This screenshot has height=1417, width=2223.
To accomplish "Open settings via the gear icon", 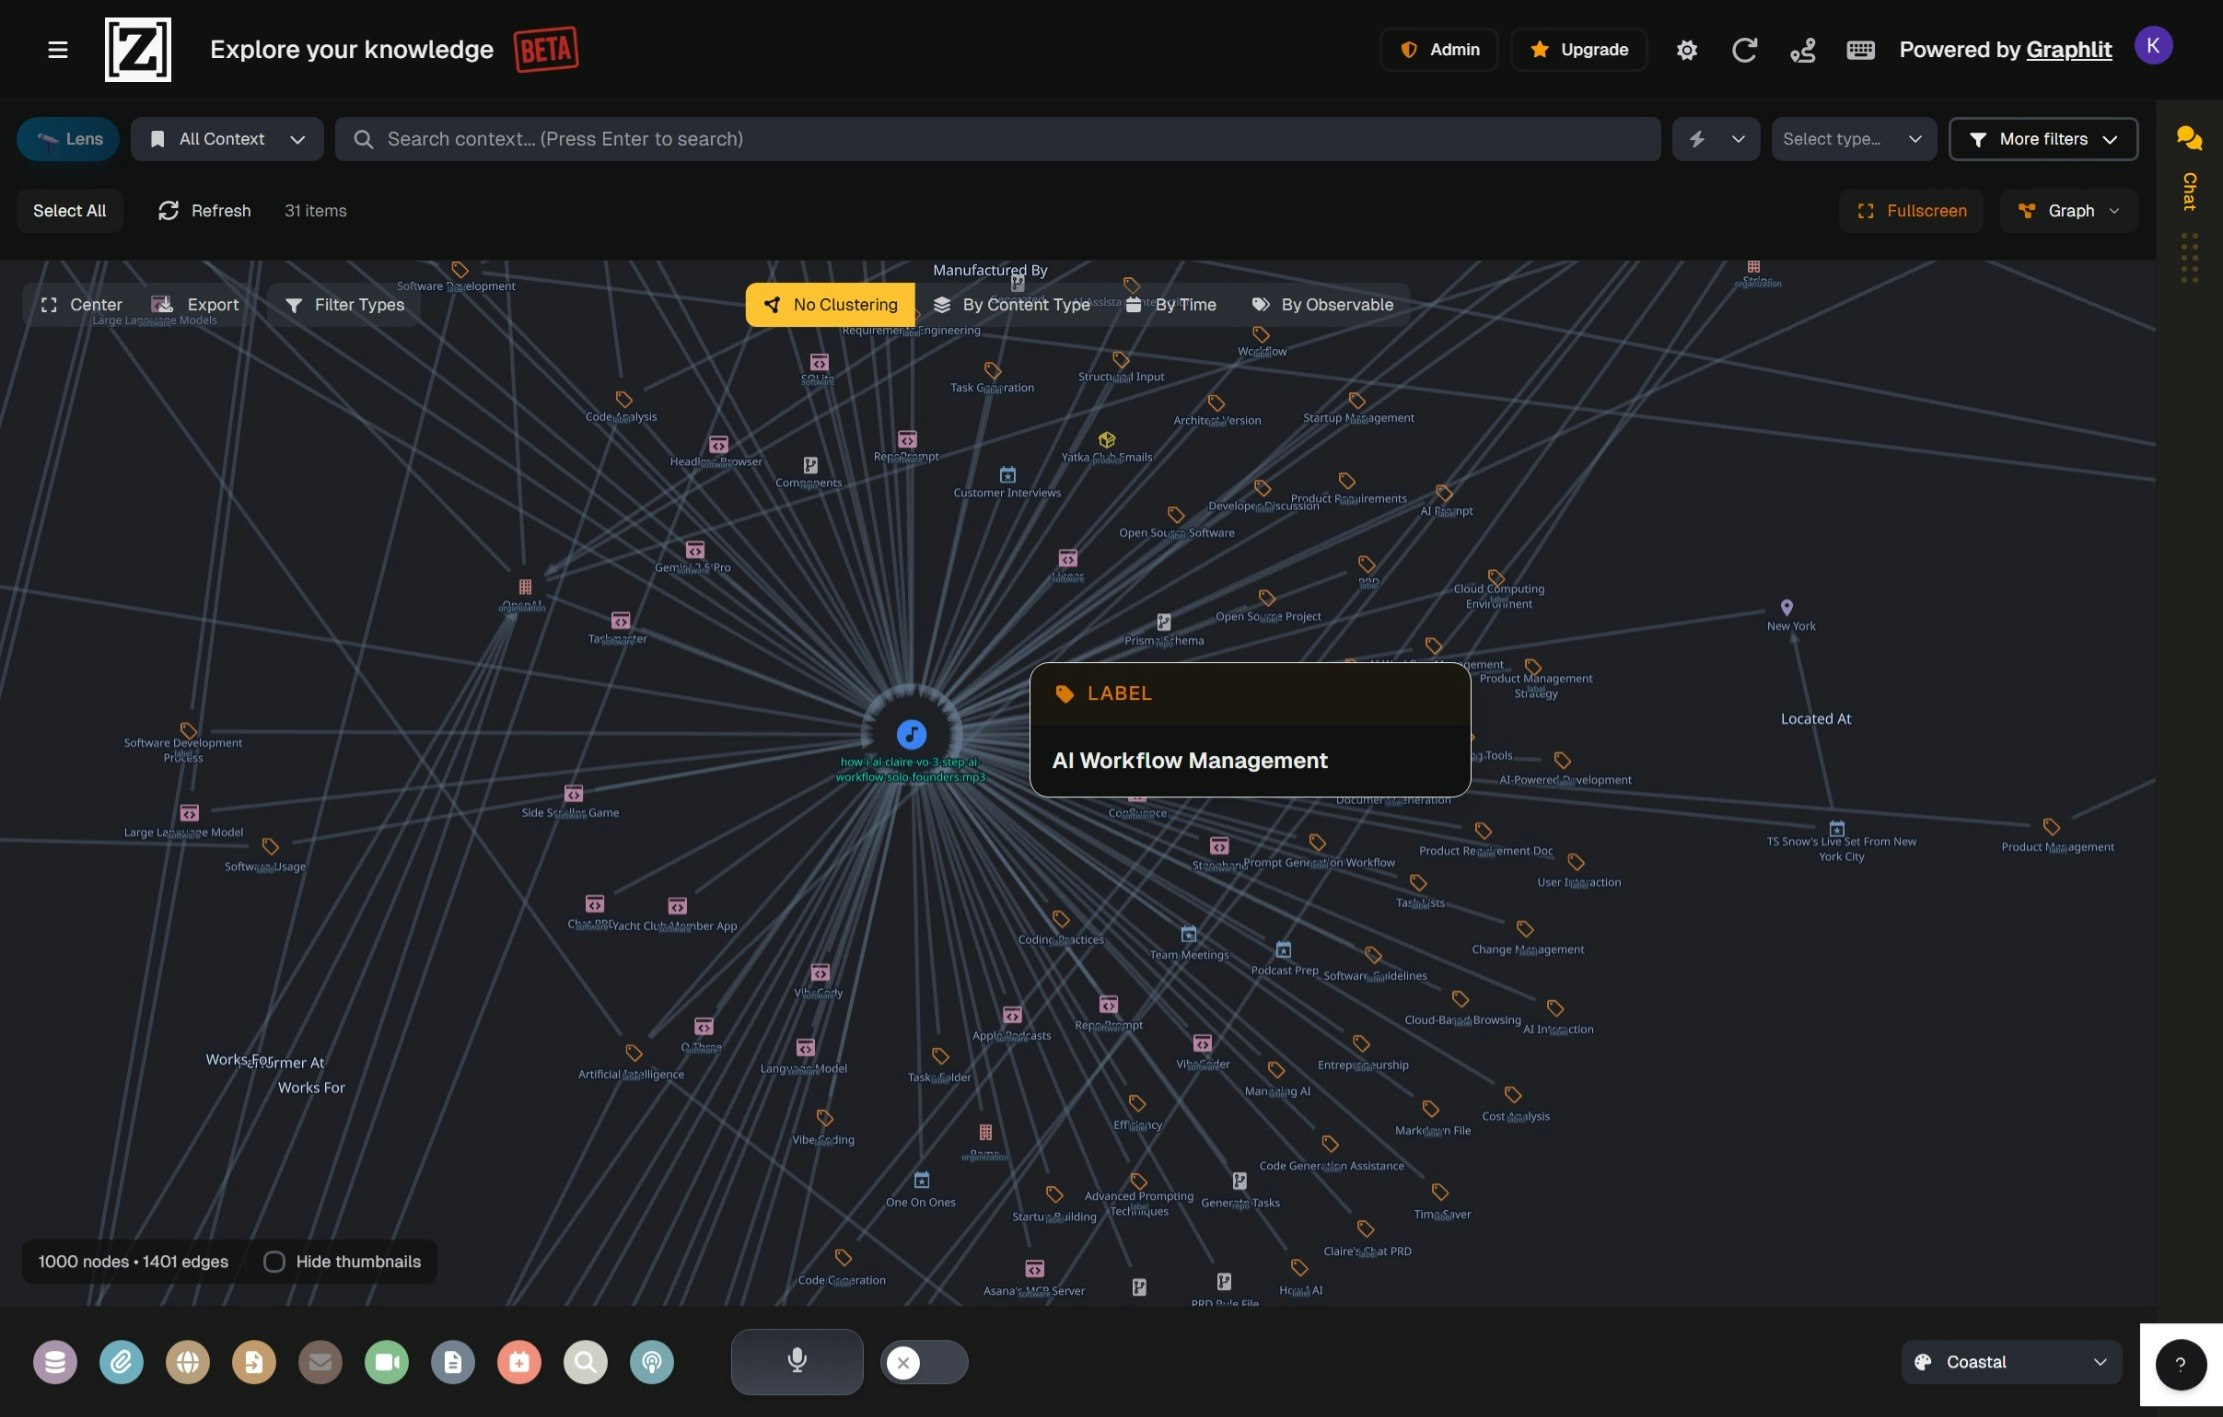I will pyautogui.click(x=1686, y=50).
